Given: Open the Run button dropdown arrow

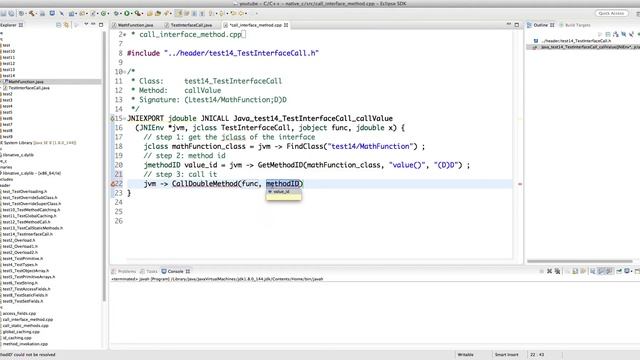Looking at the screenshot, I should pyautogui.click(x=131, y=14).
